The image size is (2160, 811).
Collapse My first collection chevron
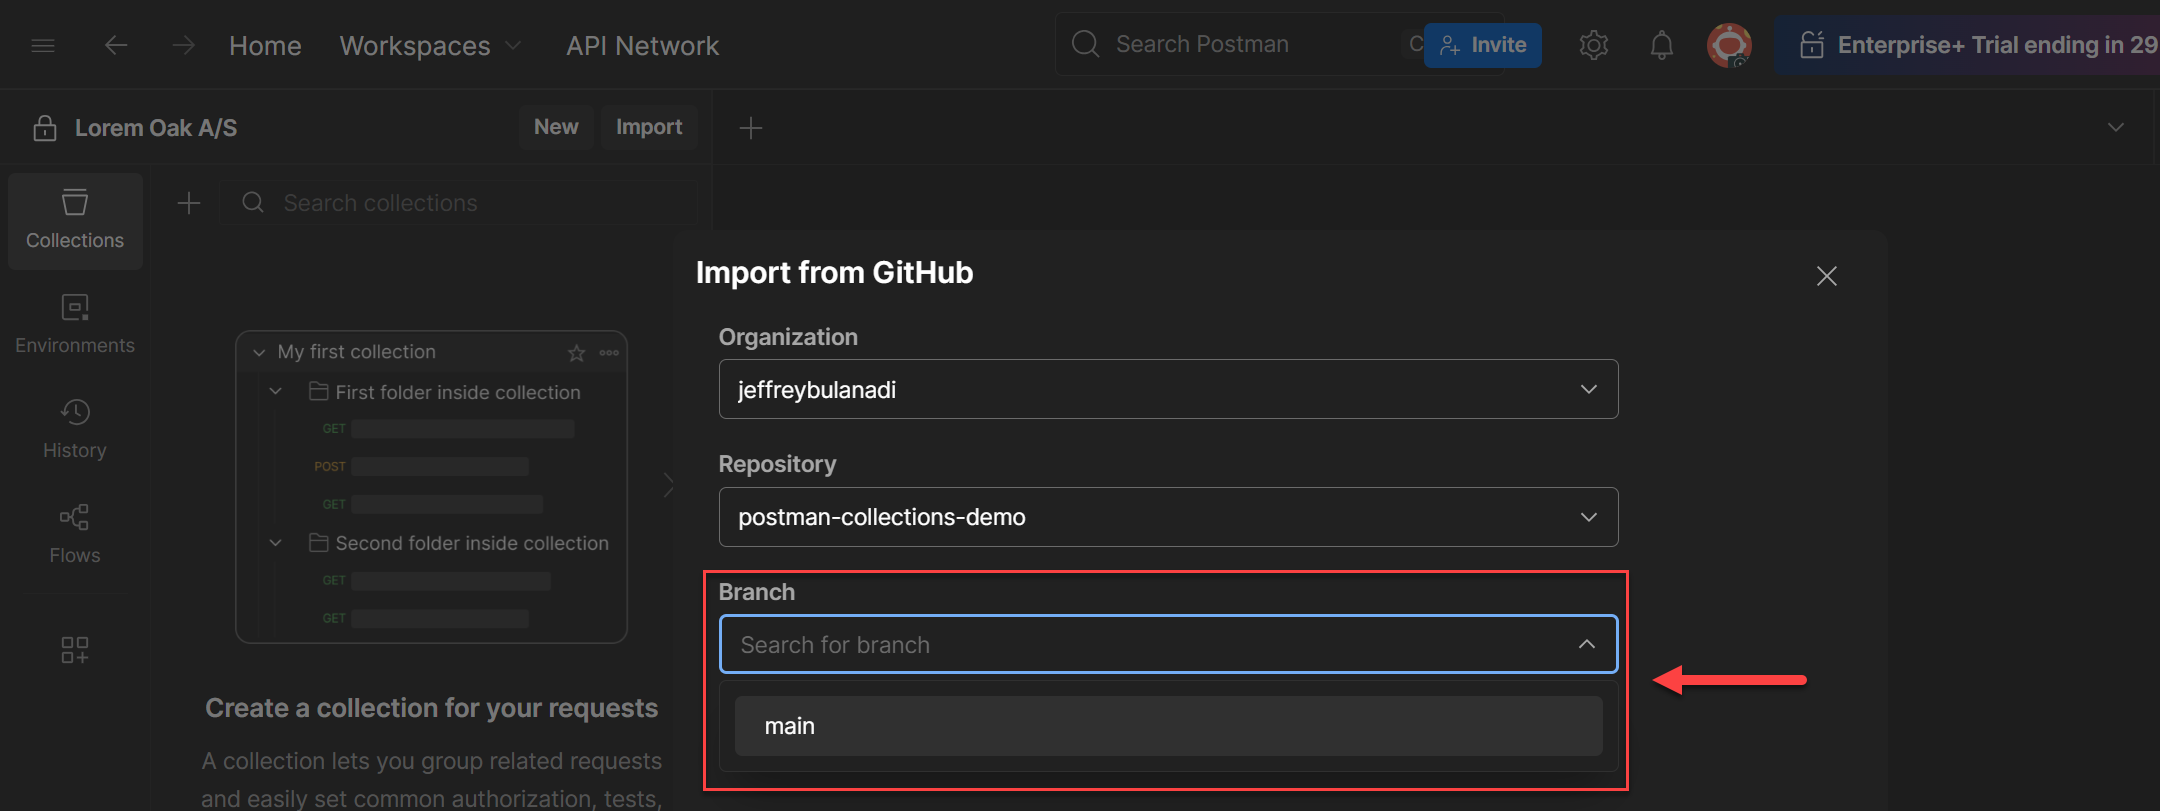click(259, 352)
